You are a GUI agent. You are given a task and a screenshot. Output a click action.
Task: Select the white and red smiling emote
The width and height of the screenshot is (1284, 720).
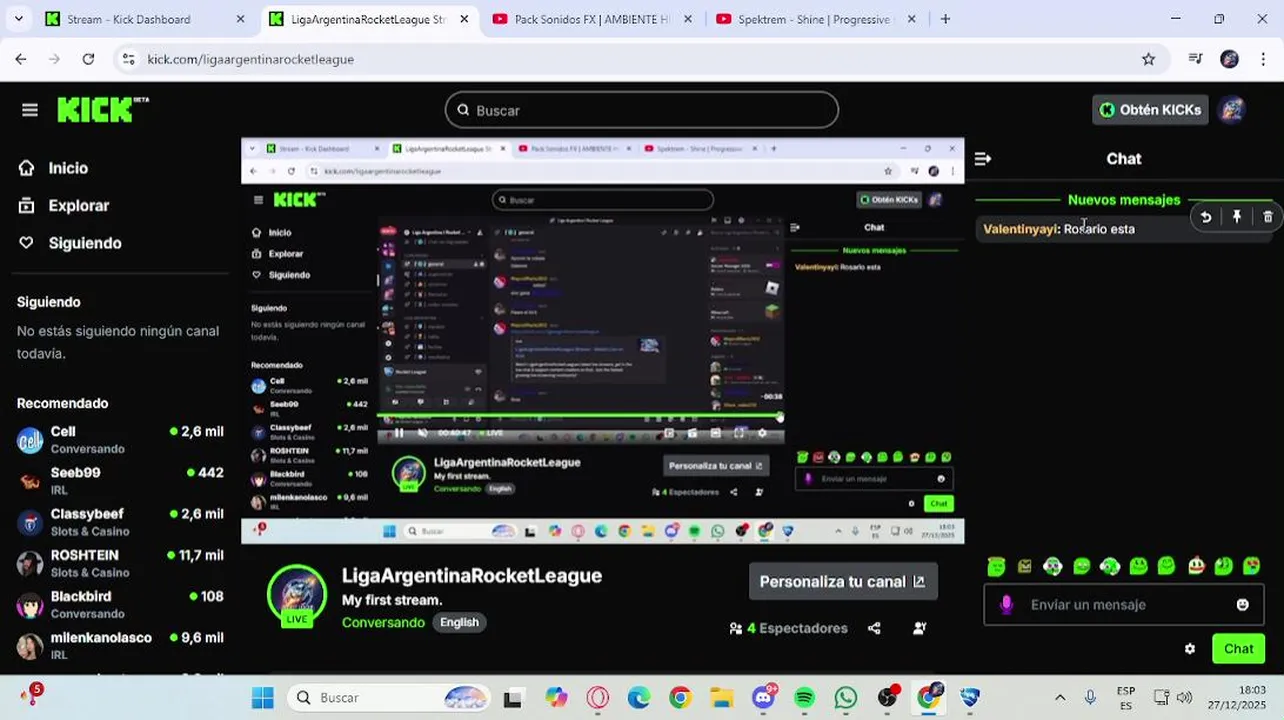[x=1196, y=566]
